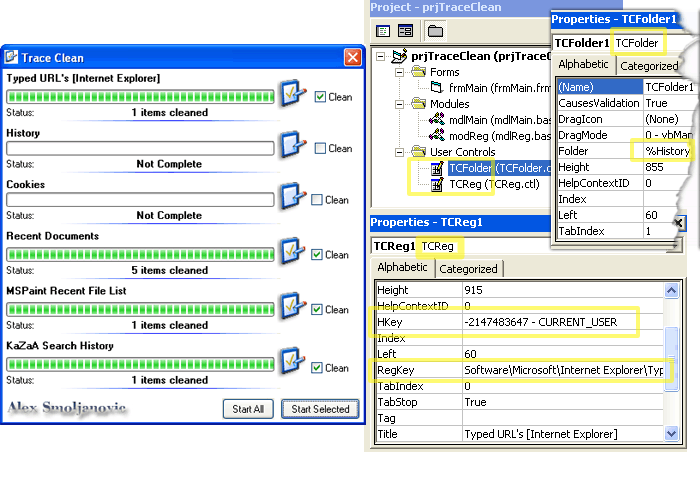Click the Recent Documents clean icon
This screenshot has height=500, width=700.
[x=292, y=252]
